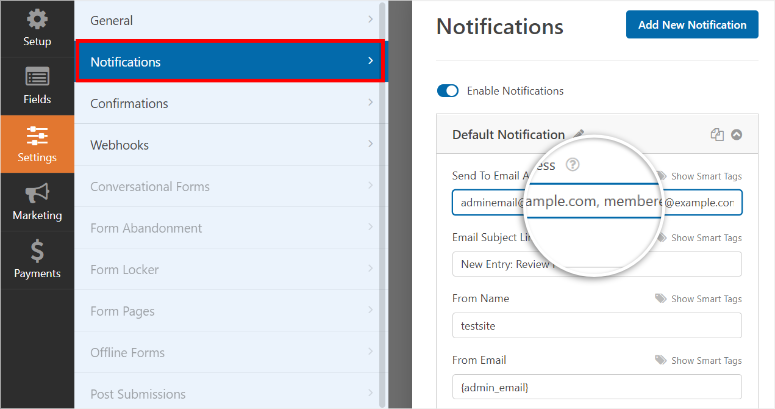
Task: Open the Form Abandonment section
Action: tap(231, 227)
